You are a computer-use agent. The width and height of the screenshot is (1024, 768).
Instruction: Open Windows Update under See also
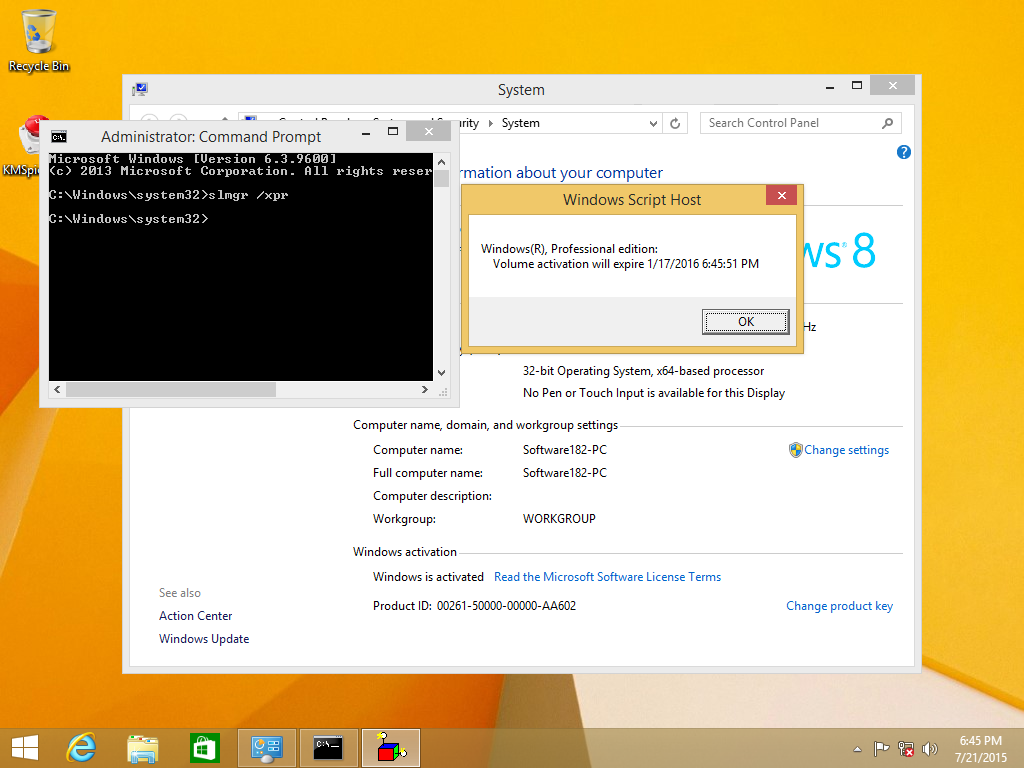pyautogui.click(x=204, y=639)
